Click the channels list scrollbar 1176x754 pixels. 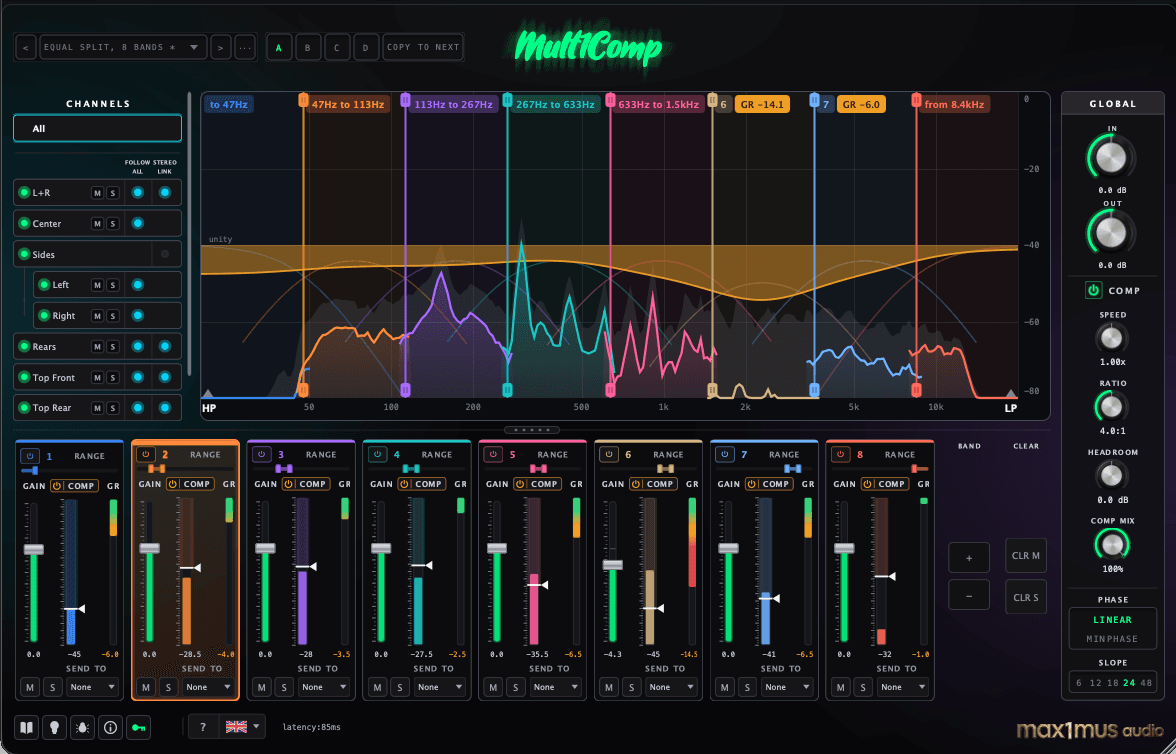(190, 233)
